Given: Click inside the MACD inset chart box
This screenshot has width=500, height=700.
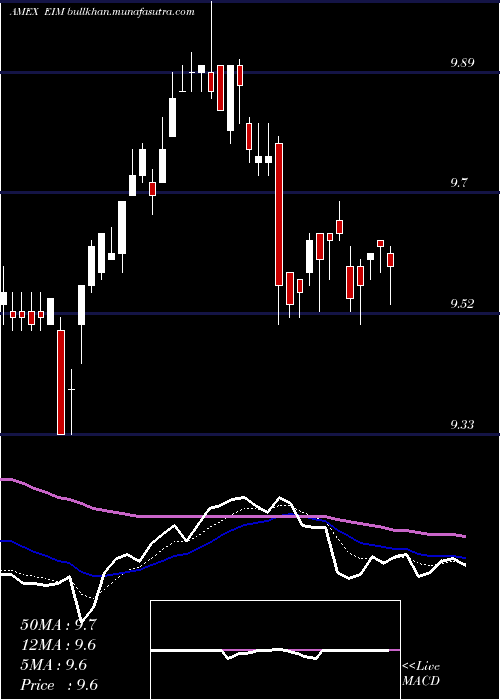Looking at the screenshot, I should click(275, 650).
